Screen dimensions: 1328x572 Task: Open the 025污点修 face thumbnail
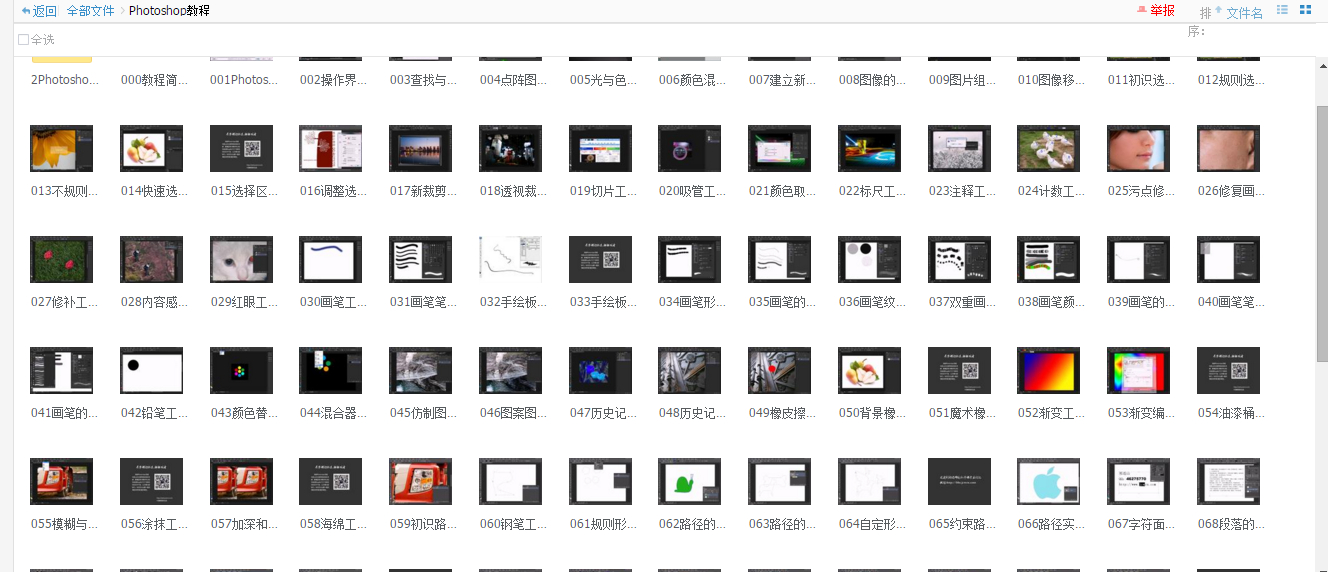click(x=1138, y=149)
